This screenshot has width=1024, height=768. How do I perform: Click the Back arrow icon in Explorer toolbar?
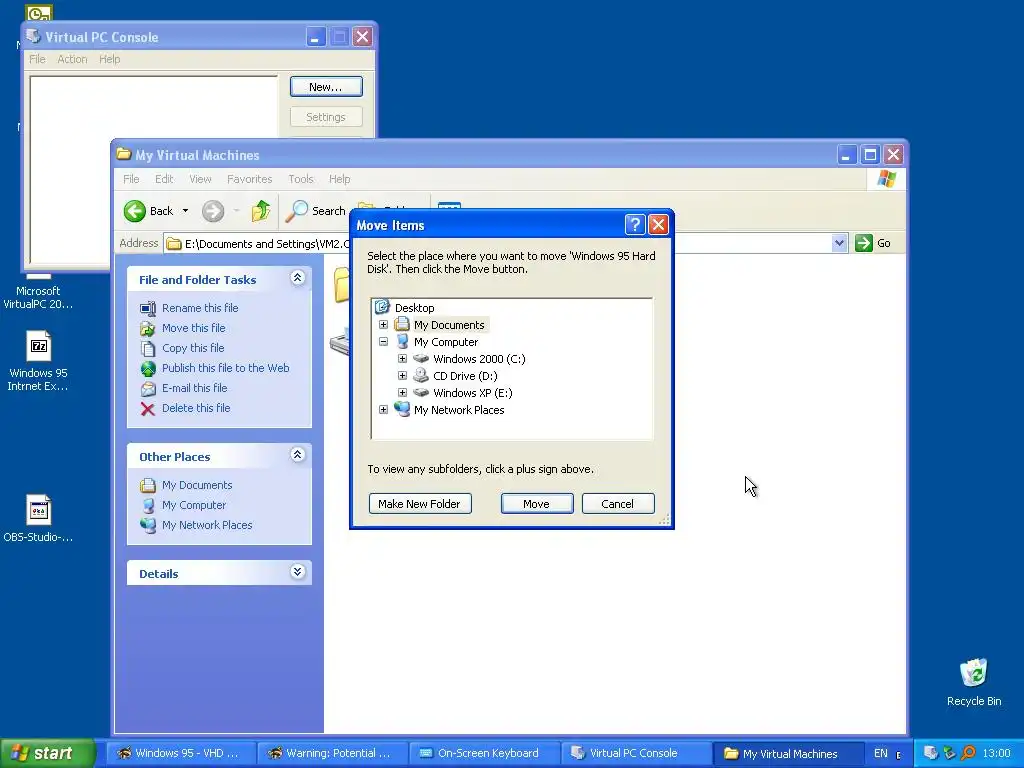coord(135,211)
